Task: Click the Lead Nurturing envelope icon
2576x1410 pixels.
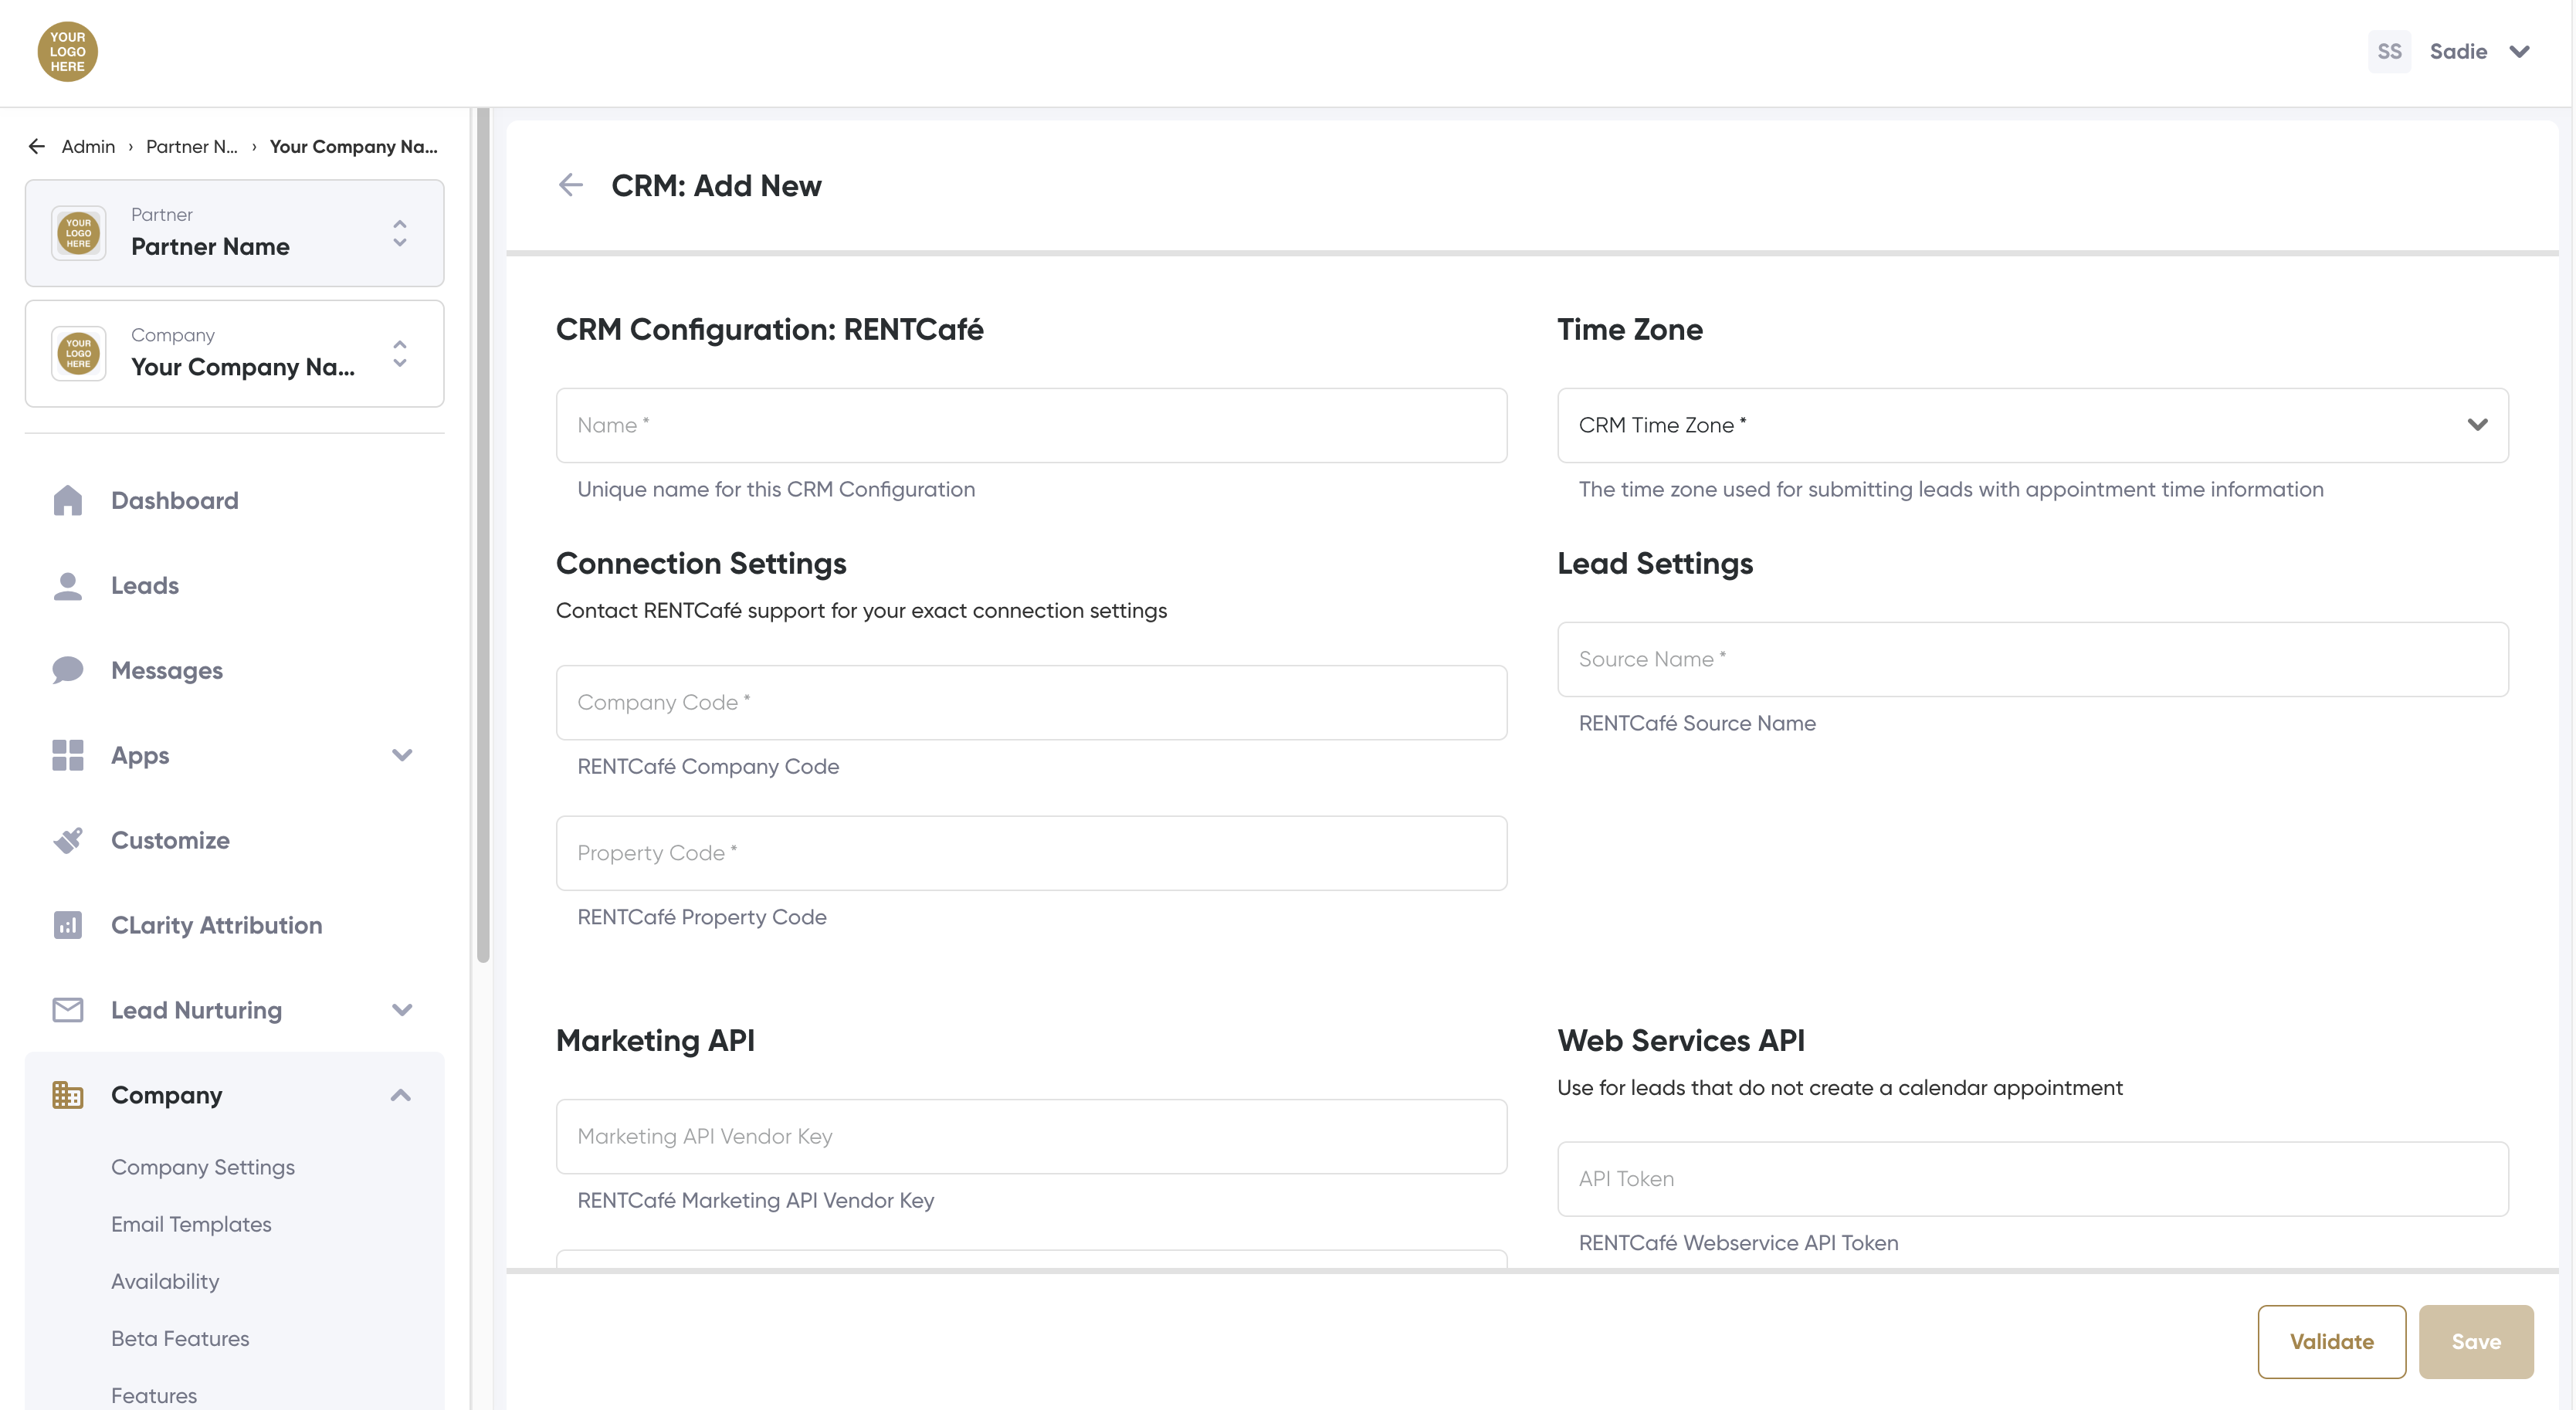Action: (x=67, y=1010)
